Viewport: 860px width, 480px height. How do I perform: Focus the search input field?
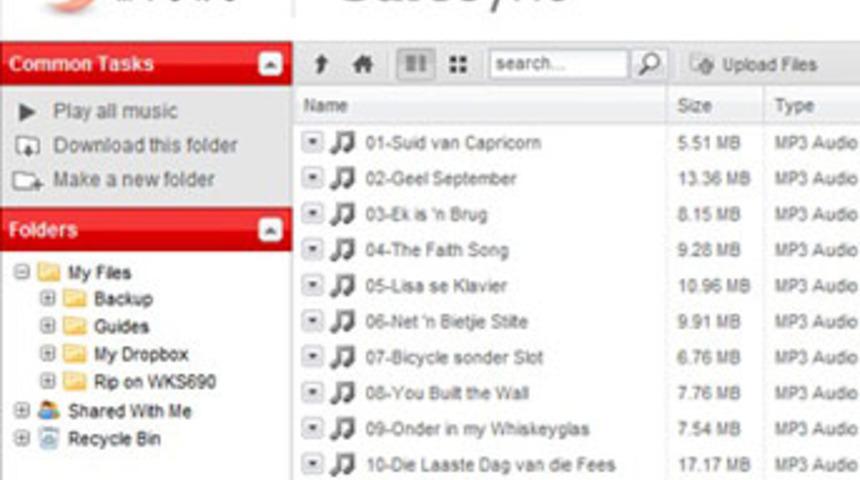559,64
